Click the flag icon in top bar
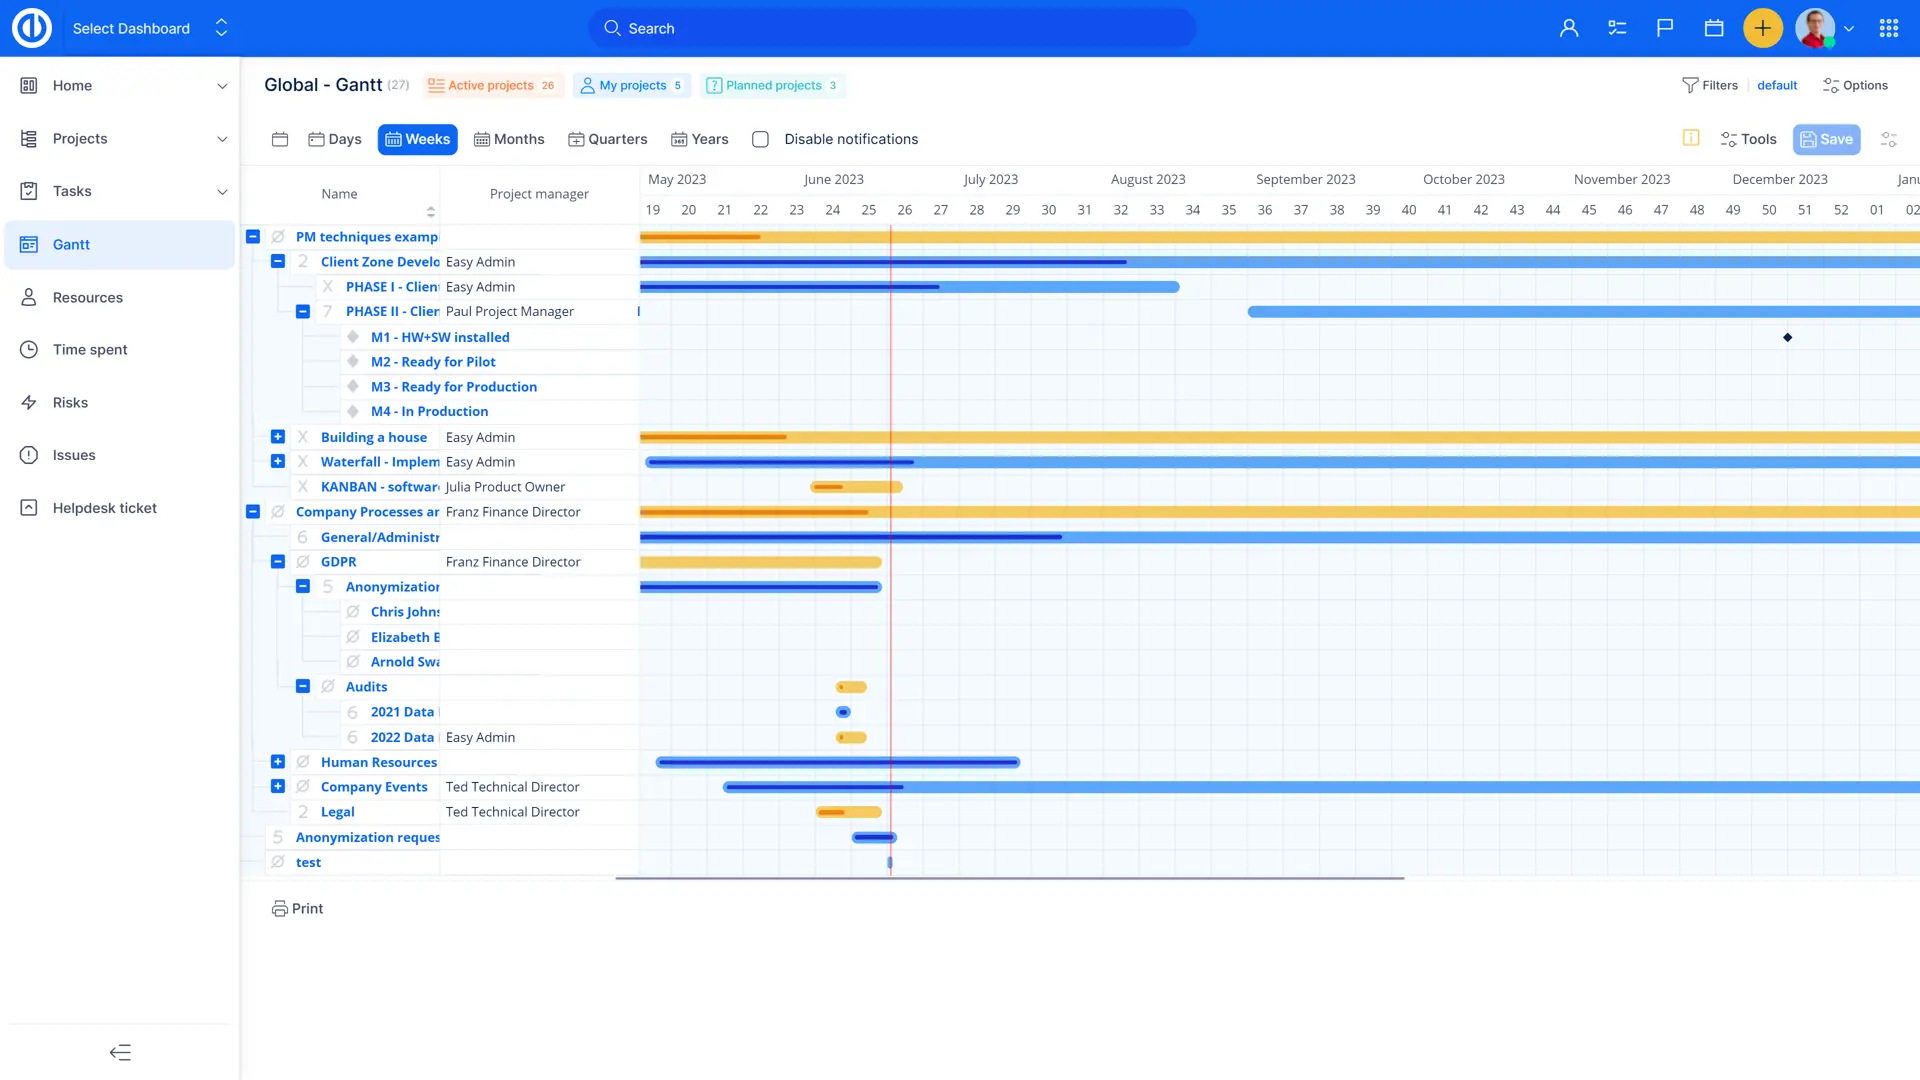This screenshot has width=1920, height=1080. [1665, 28]
